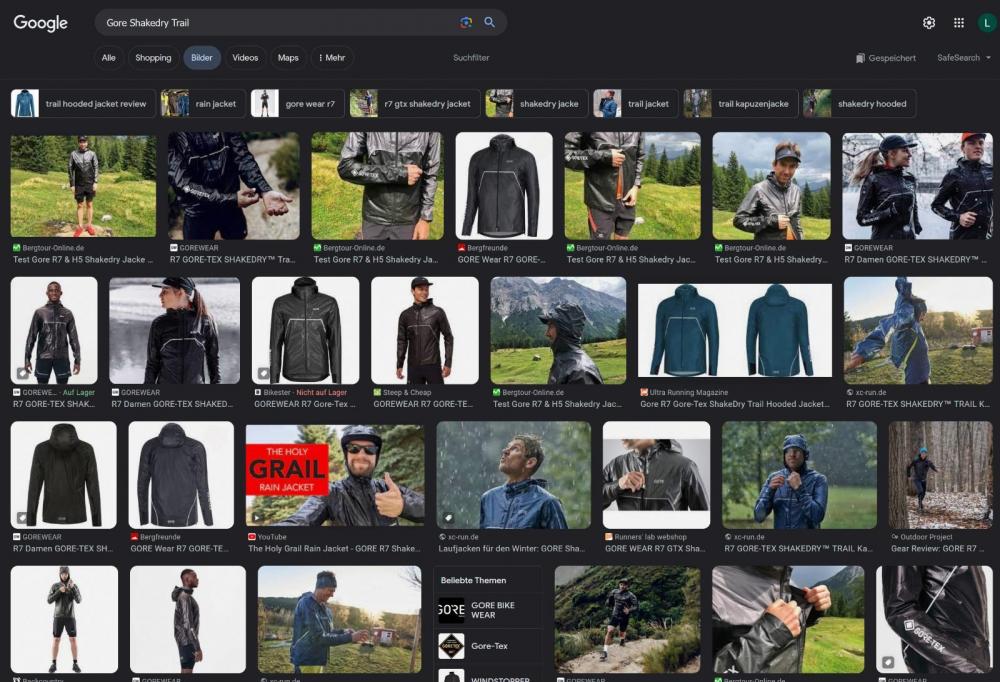Open the Ultra Running Magazine blue jackets image
The width and height of the screenshot is (1000, 682).
tap(735, 330)
